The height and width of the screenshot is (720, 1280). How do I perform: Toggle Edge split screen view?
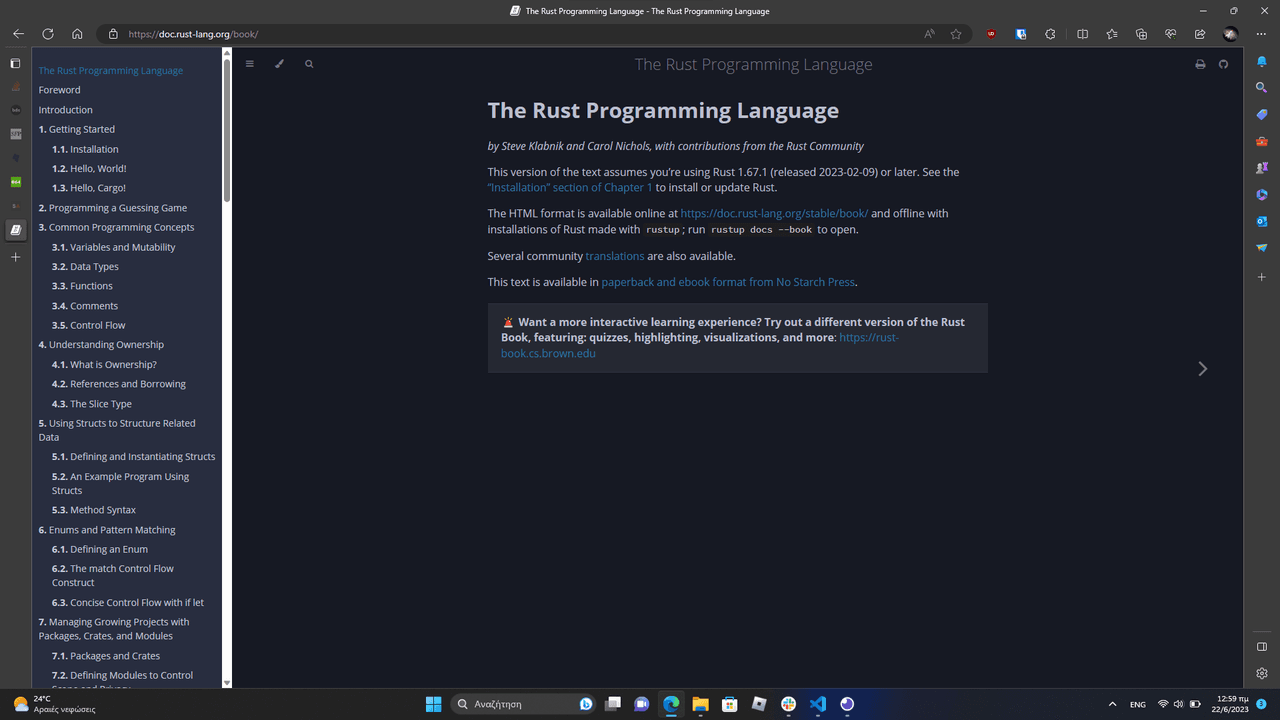tap(1082, 34)
